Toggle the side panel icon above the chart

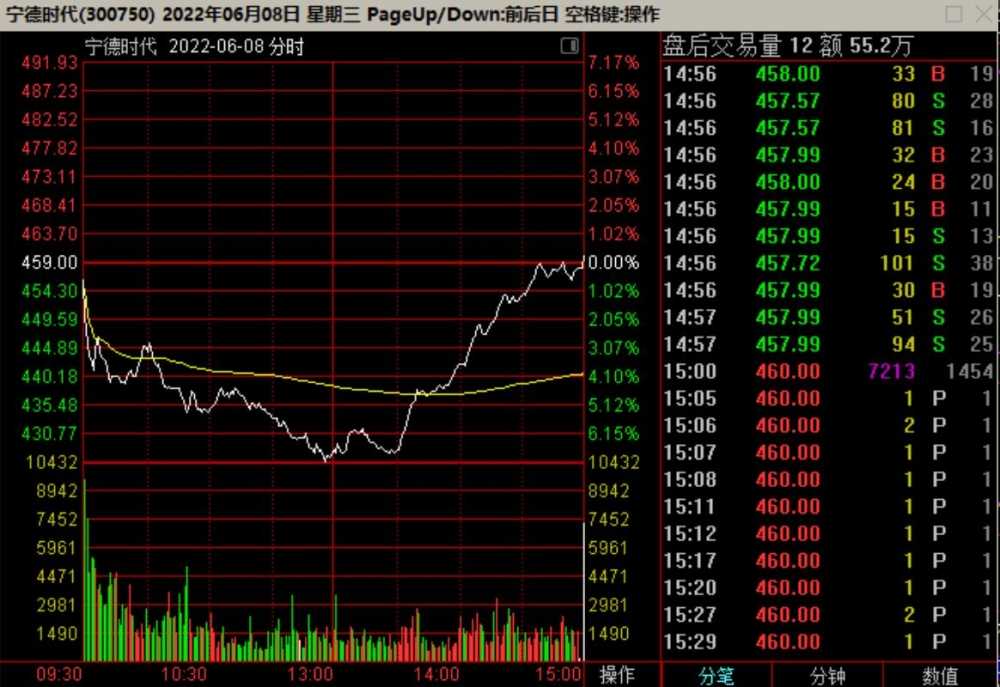click(570, 46)
